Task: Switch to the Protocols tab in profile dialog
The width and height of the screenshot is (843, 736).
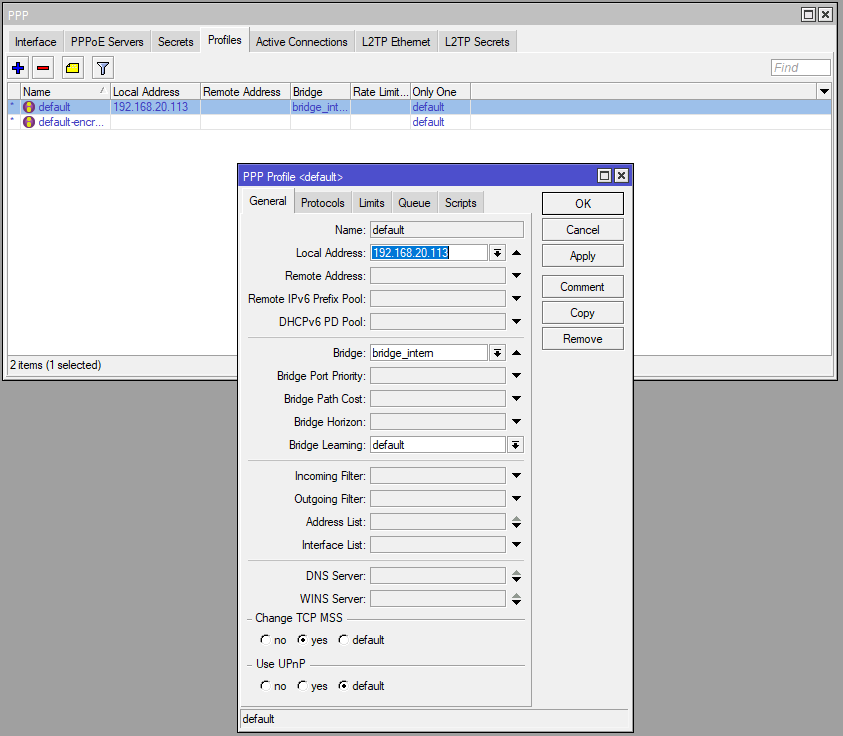Action: click(323, 203)
